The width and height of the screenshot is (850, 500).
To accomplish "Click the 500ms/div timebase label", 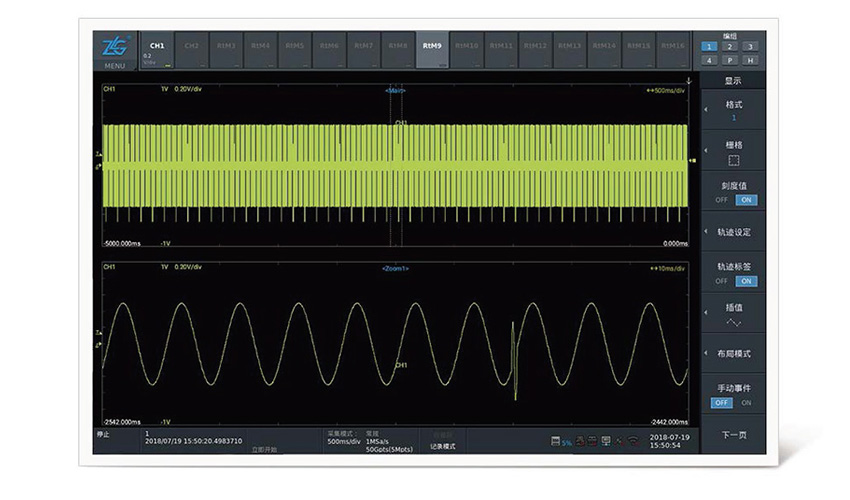I will [x=665, y=91].
